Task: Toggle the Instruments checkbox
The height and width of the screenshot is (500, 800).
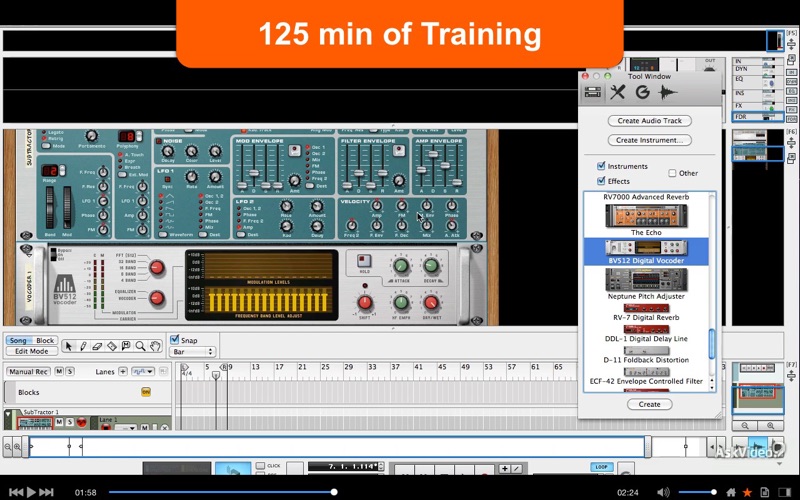Action: pyautogui.click(x=601, y=166)
